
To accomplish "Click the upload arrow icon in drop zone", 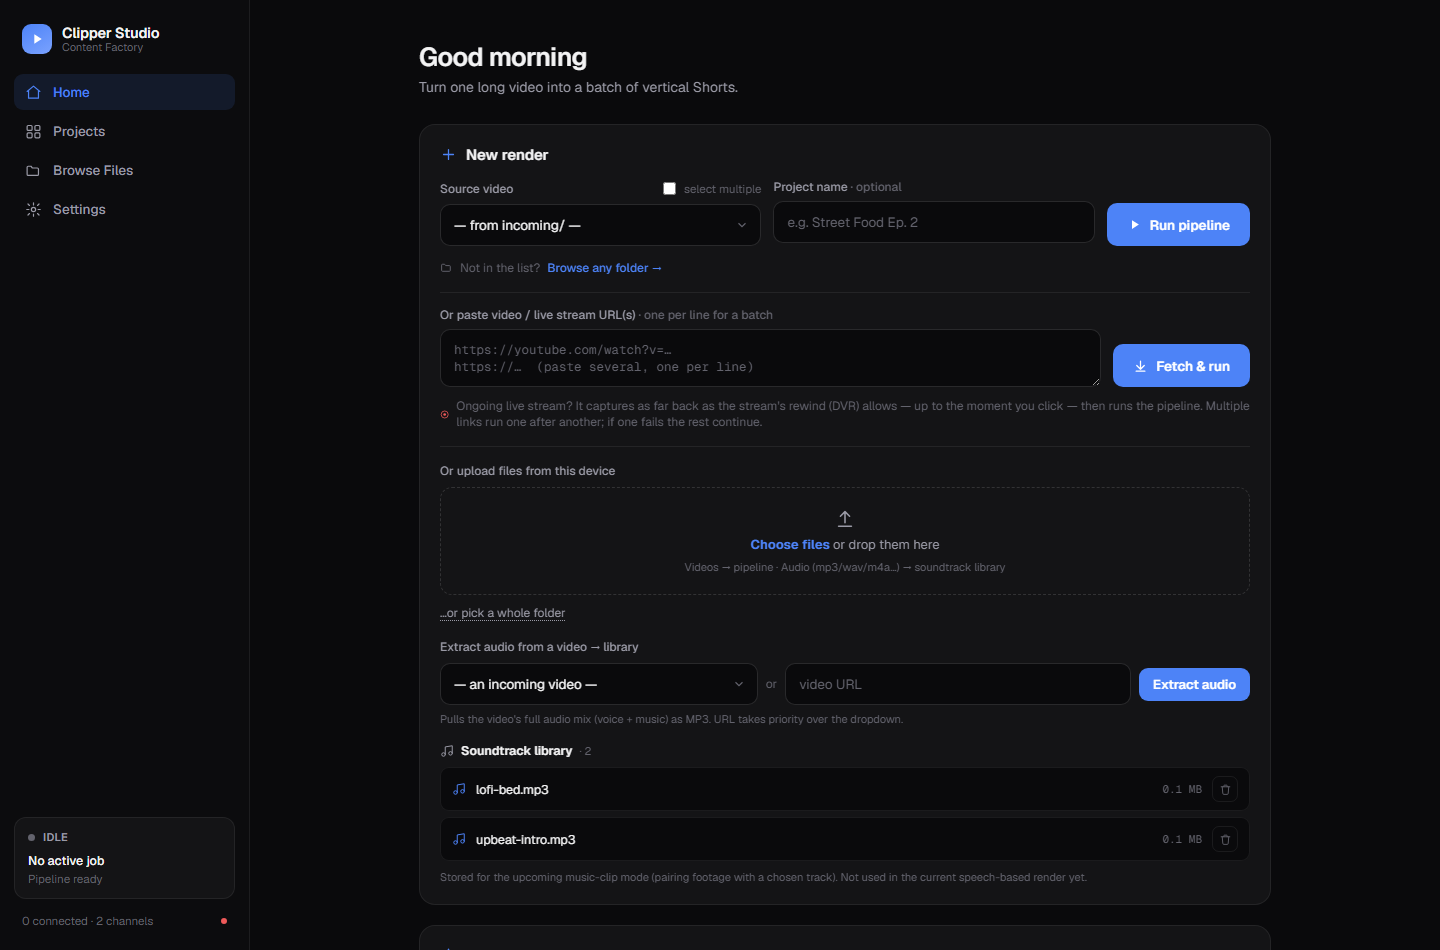I will pos(845,518).
